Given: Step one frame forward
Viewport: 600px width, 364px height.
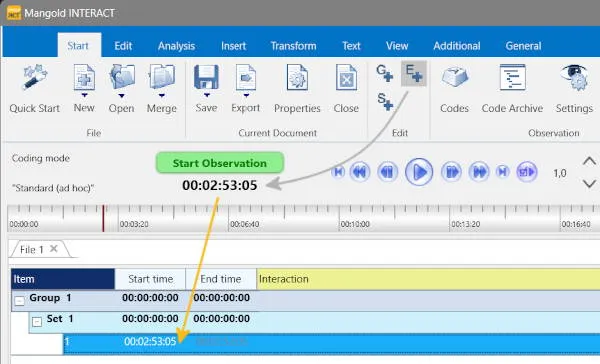Looking at the screenshot, I should click(x=452, y=172).
